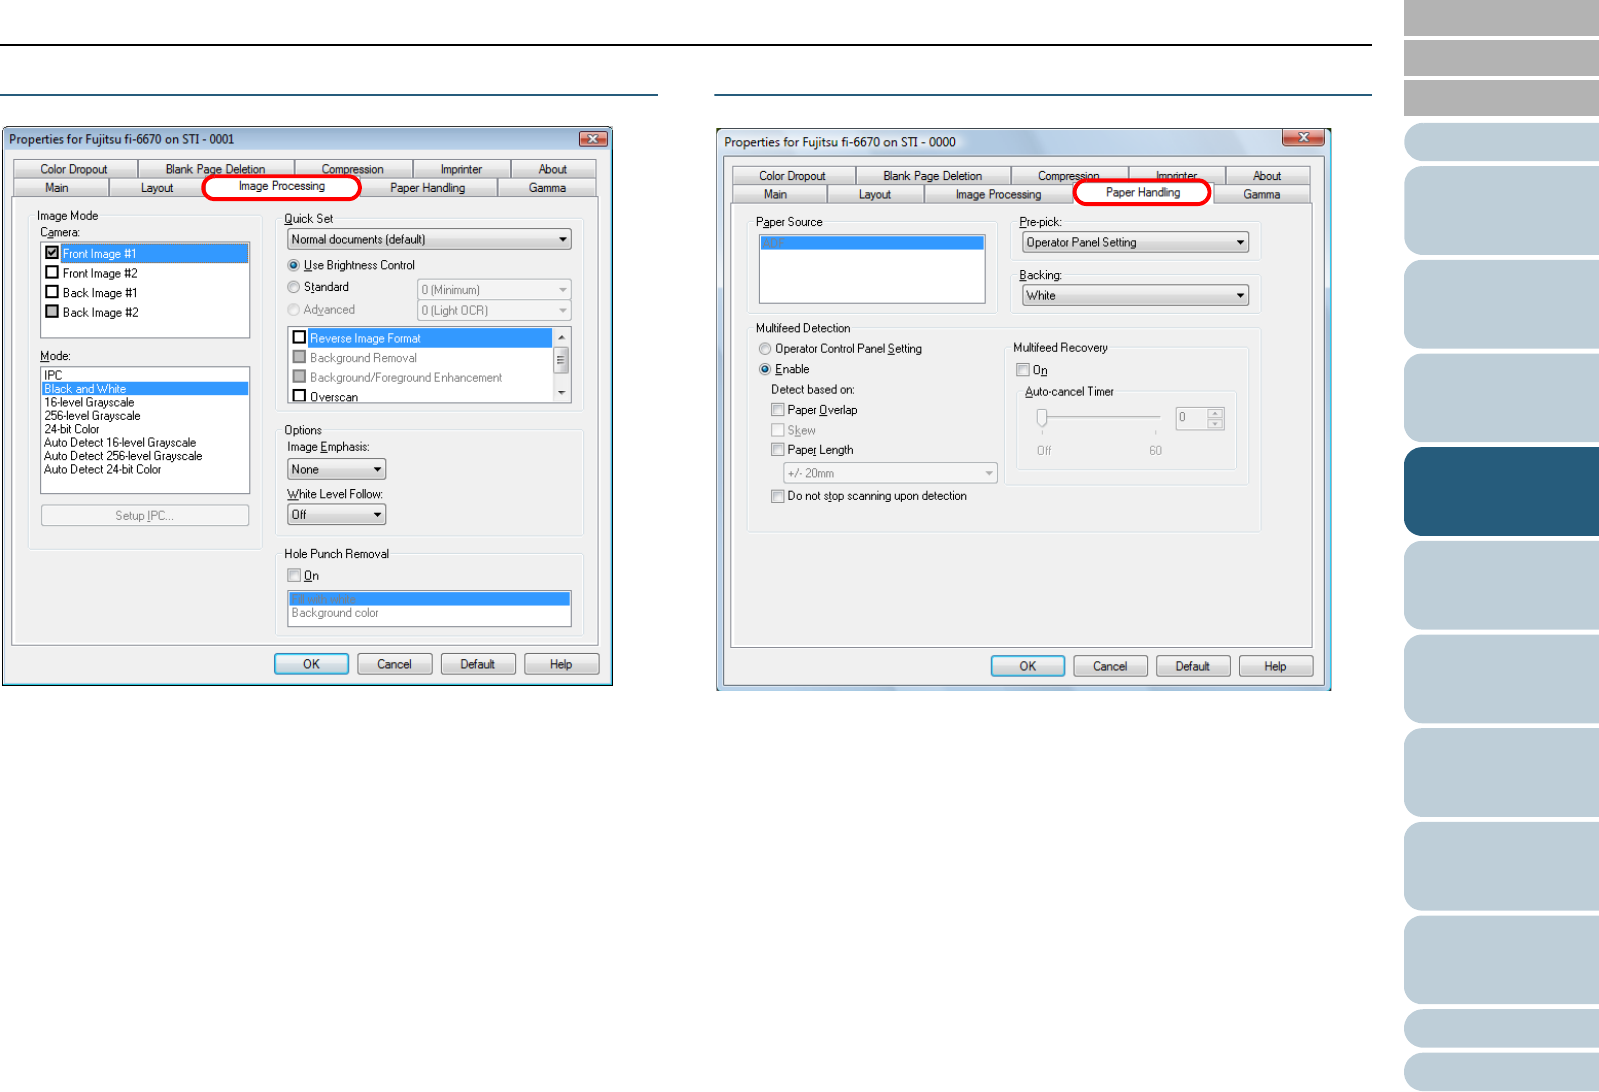Open Blank Page Deletion tab in 0001 window
The image size is (1599, 1092).
tap(215, 169)
